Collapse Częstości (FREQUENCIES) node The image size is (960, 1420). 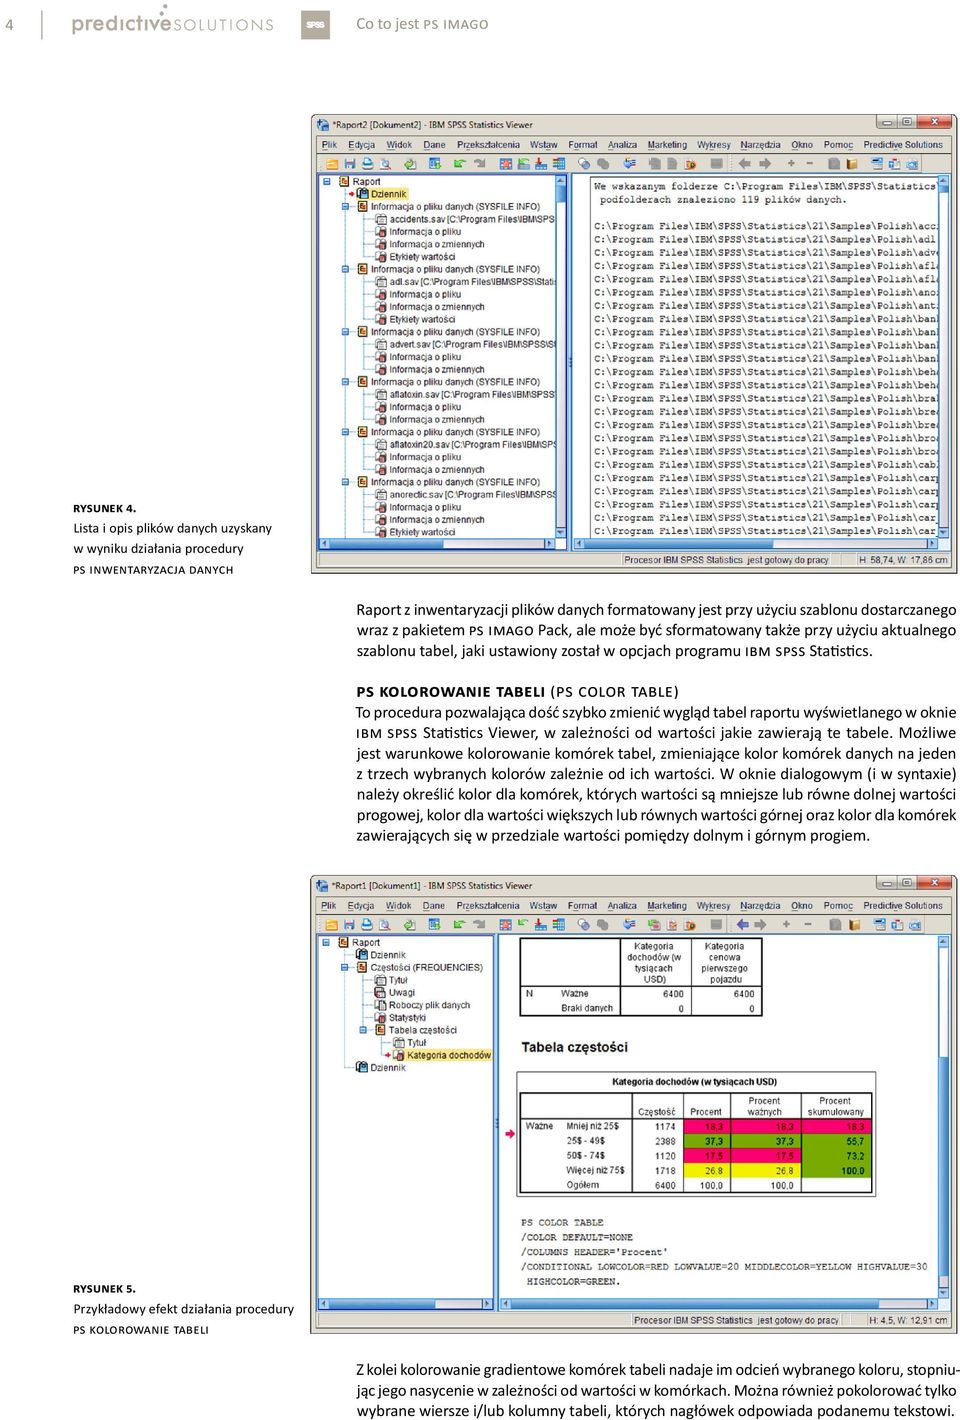pyautogui.click(x=346, y=967)
